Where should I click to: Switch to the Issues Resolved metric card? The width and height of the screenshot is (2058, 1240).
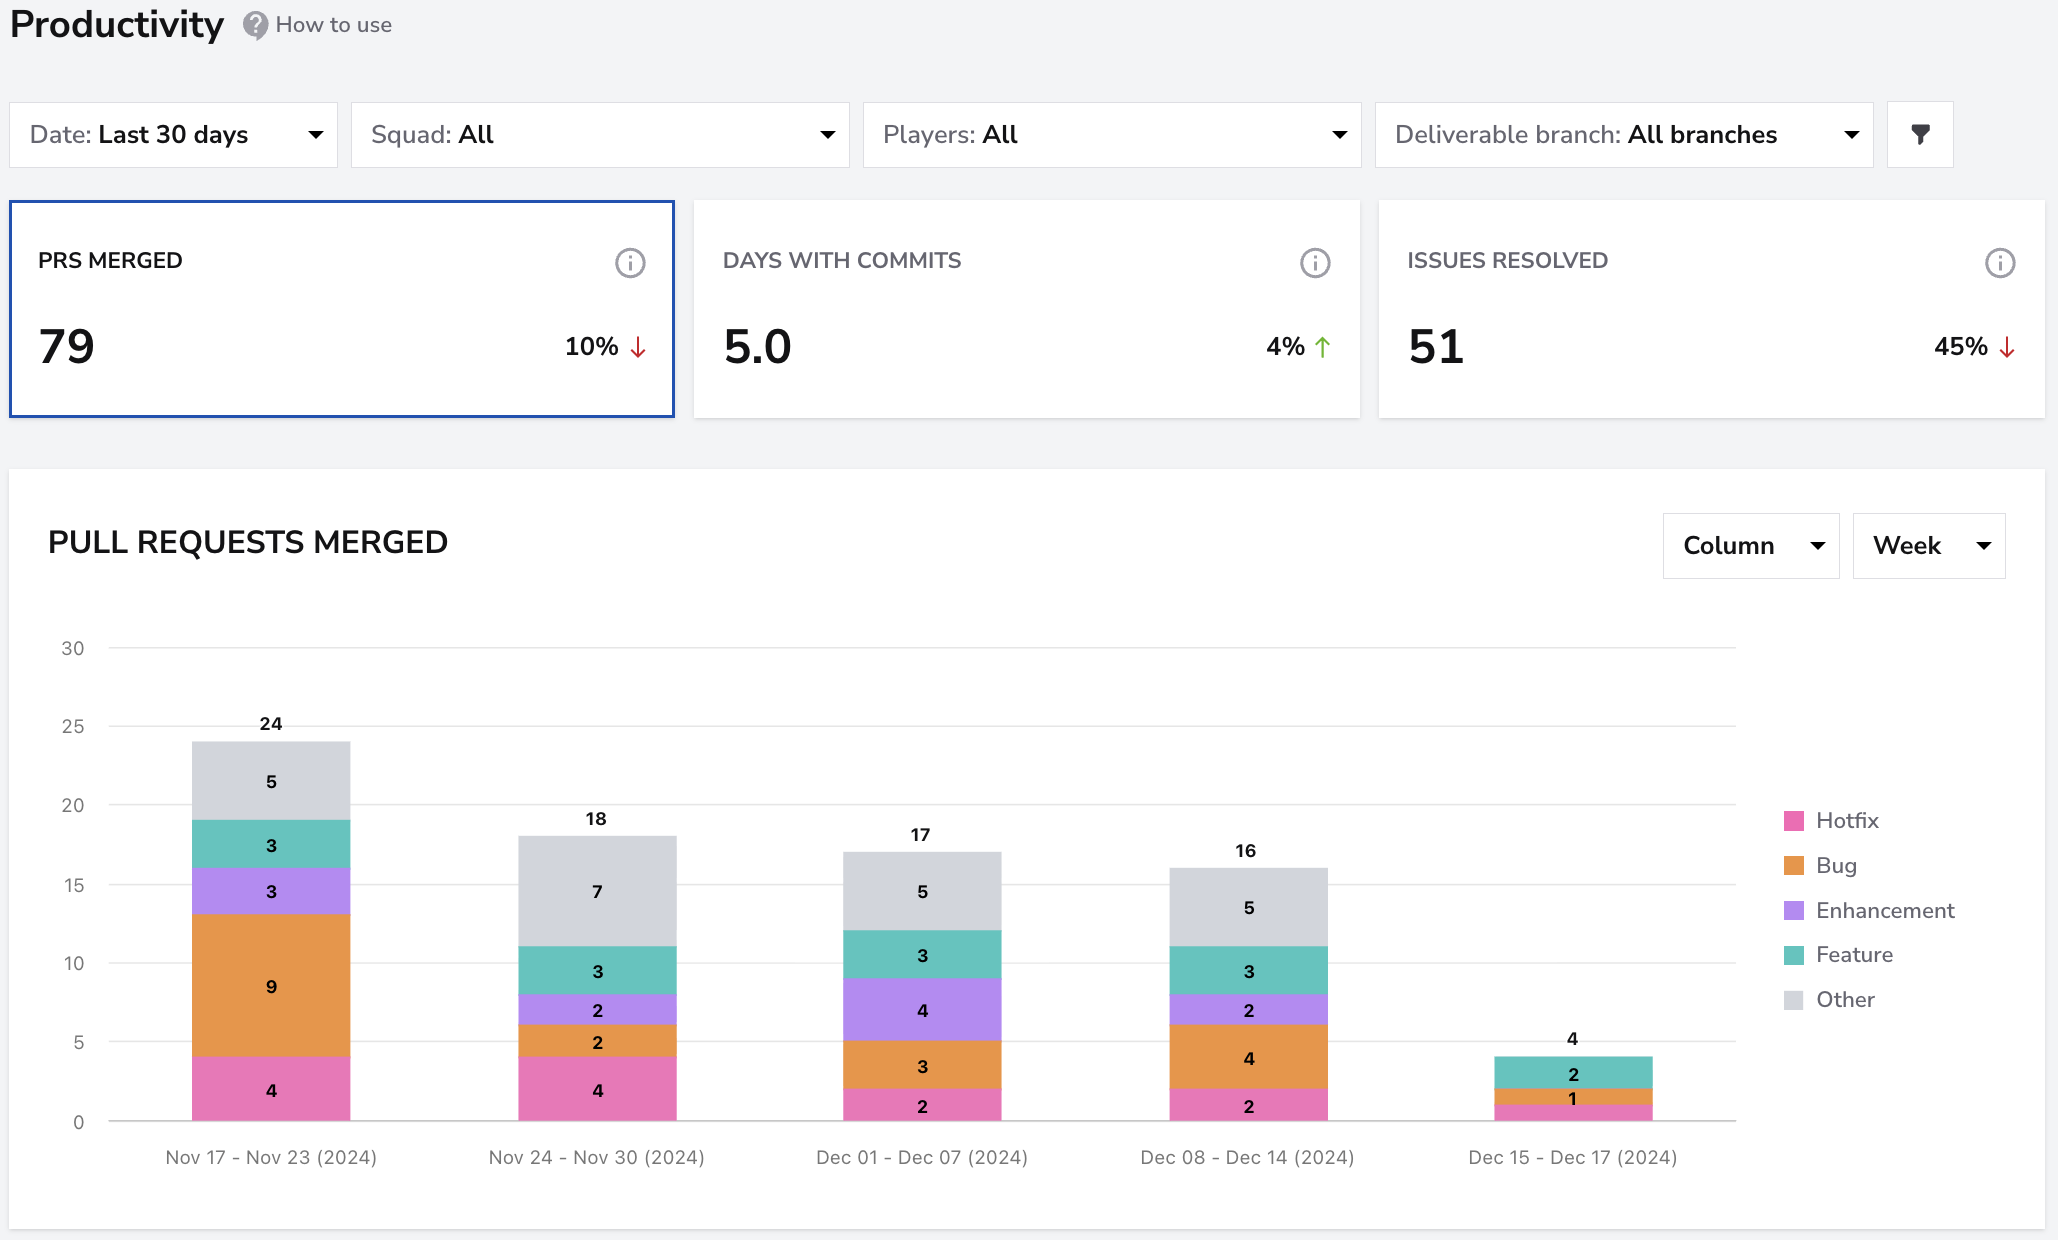(1711, 309)
